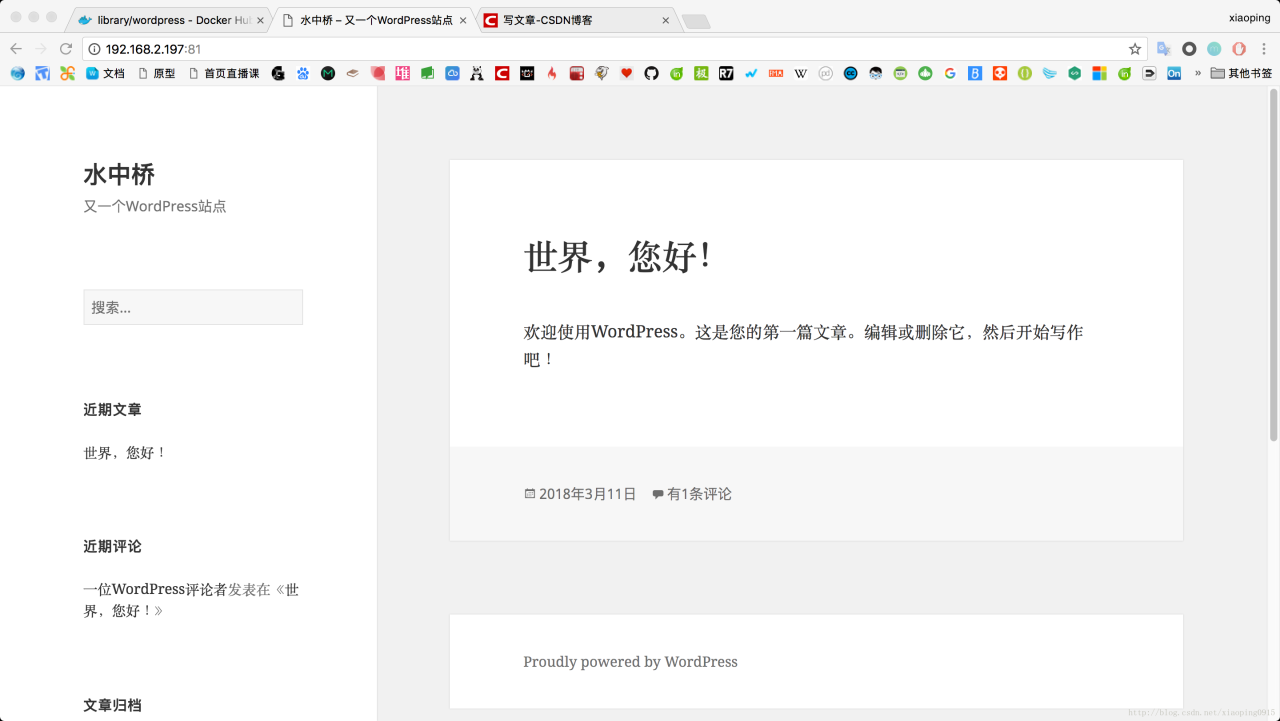The height and width of the screenshot is (721, 1280).
Task: Open the Baidu paw bookmark icon
Action: pos(303,73)
